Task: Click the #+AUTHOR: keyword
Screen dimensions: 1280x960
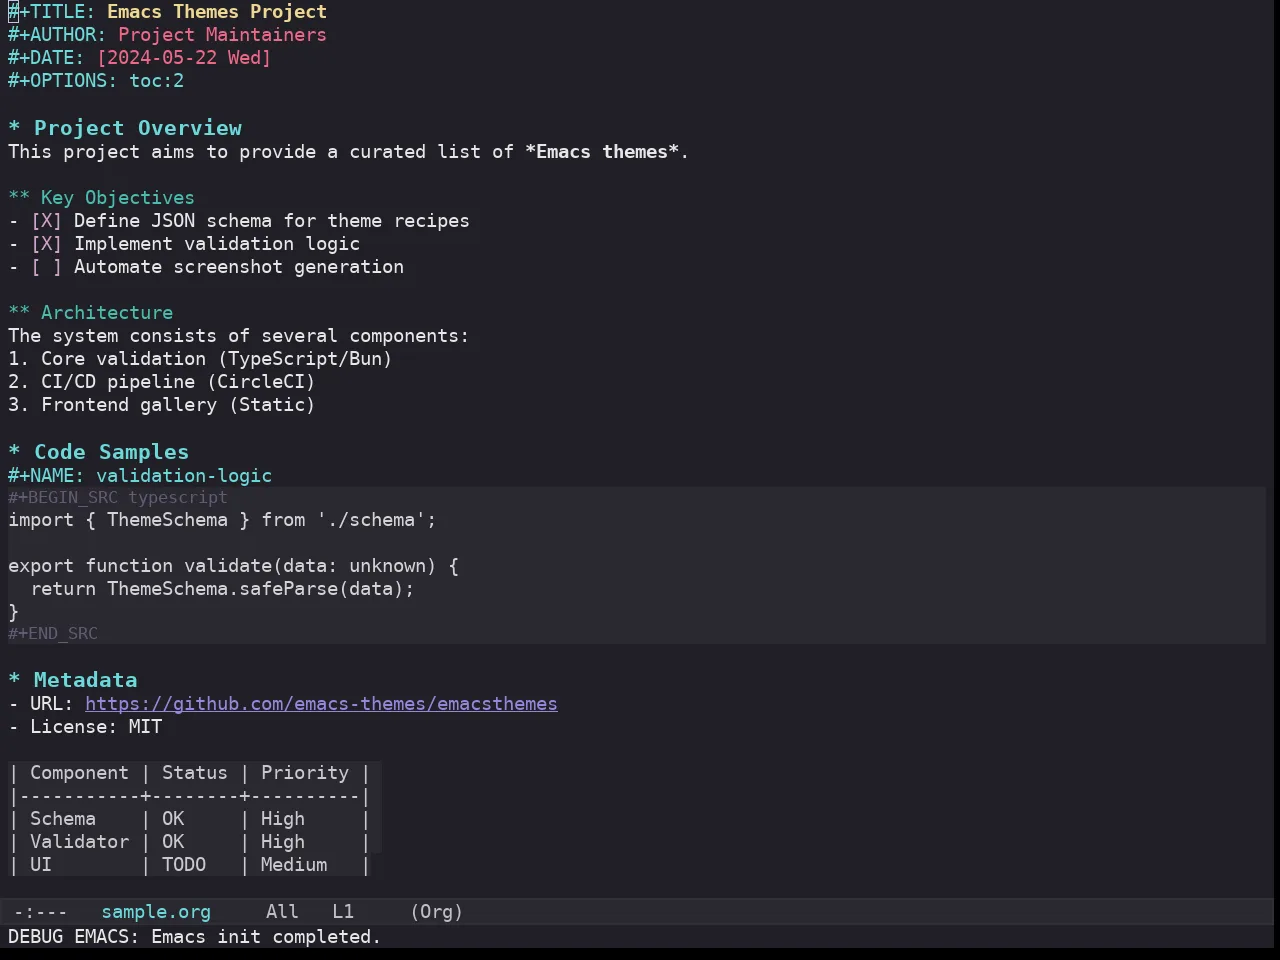Action: (57, 35)
